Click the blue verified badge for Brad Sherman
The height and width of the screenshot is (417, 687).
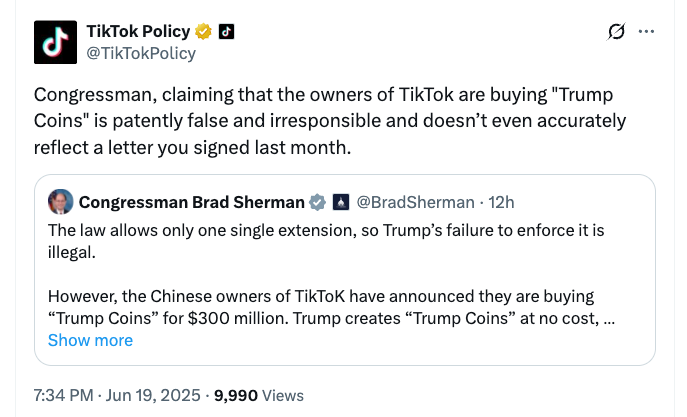(317, 202)
